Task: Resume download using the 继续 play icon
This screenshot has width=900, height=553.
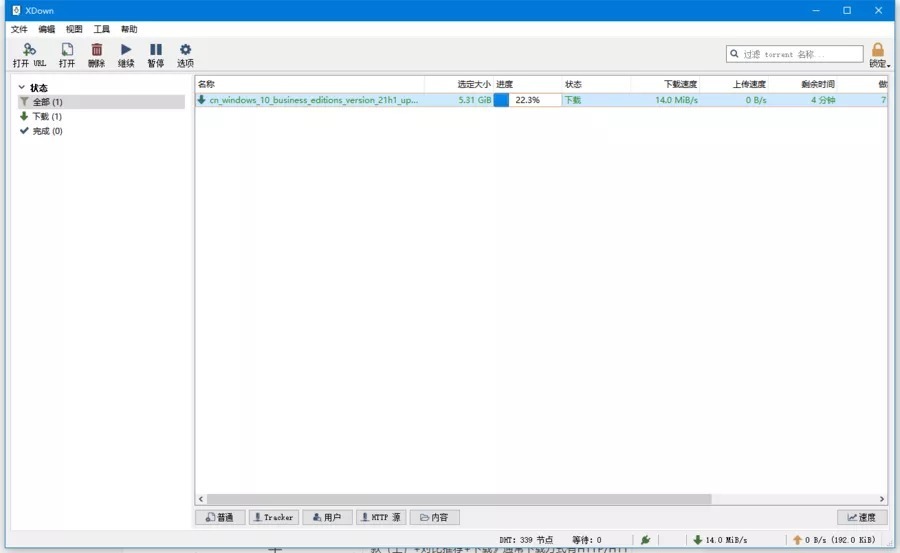Action: click(x=126, y=55)
